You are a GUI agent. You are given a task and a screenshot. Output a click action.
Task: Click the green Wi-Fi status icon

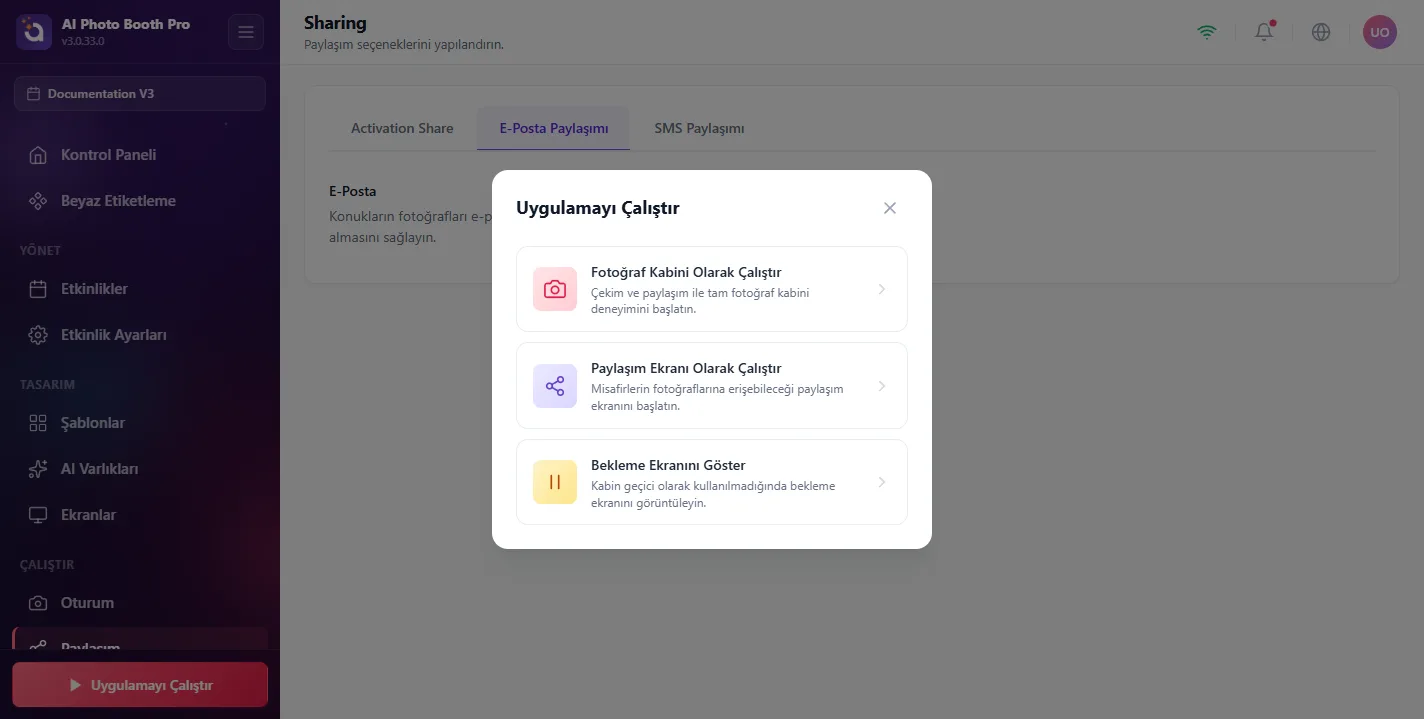pos(1208,32)
